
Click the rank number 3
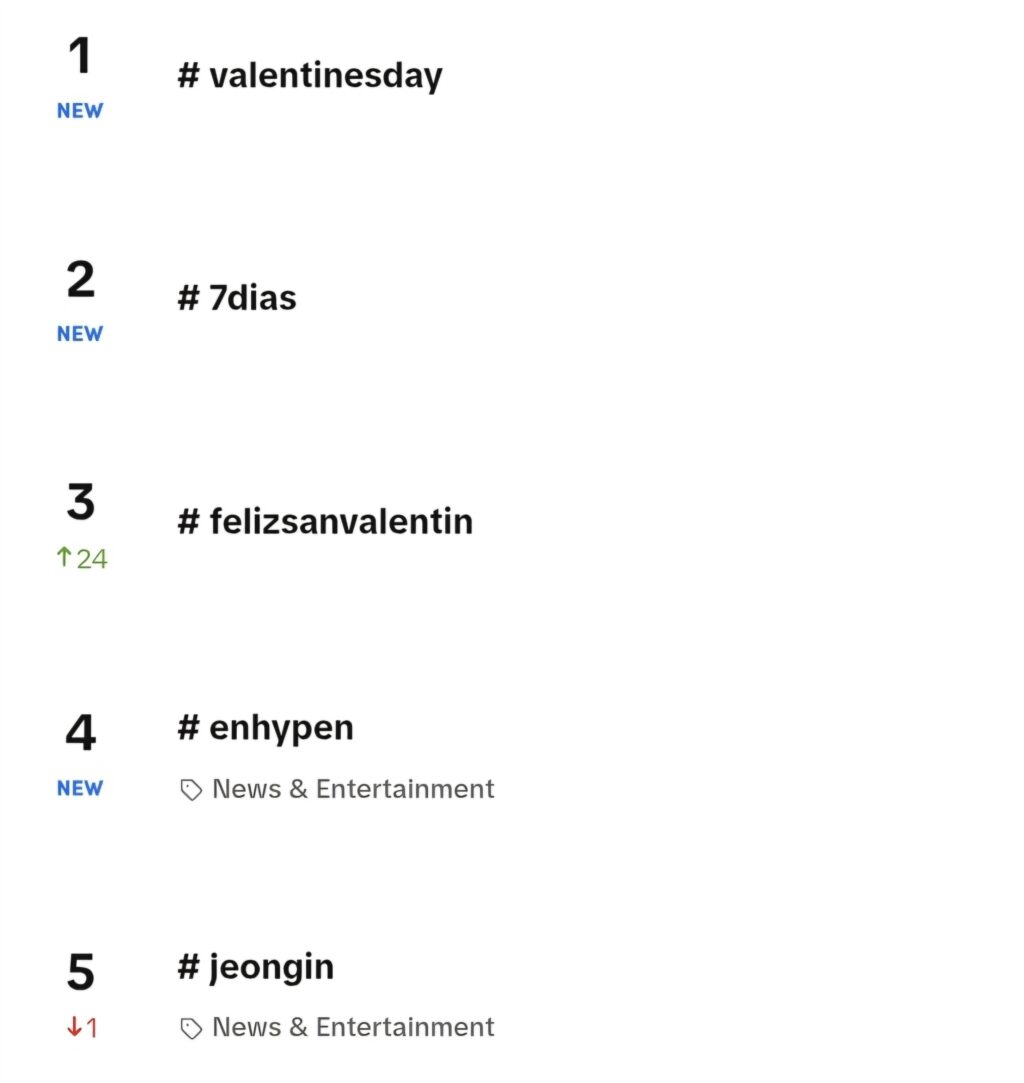coord(81,502)
